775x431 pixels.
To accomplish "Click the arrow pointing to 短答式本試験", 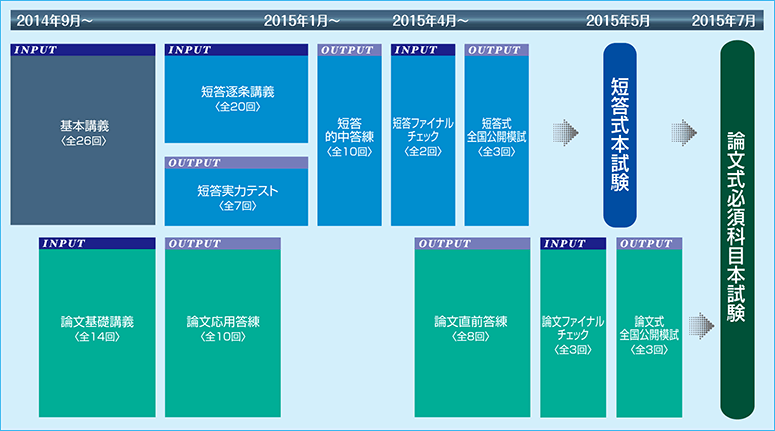I will tap(566, 132).
